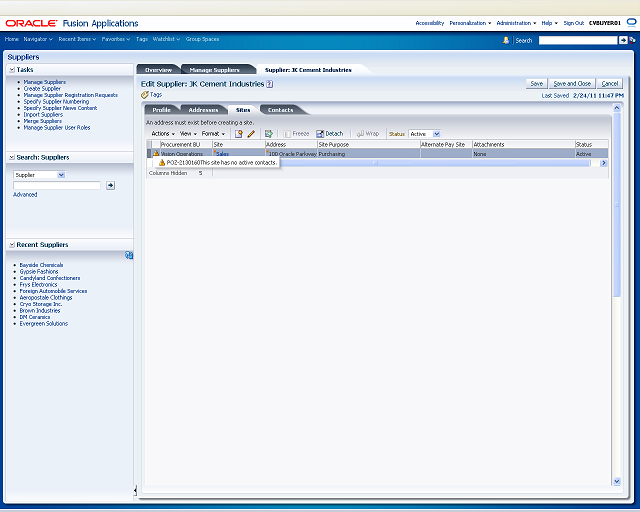Open Bayside Chemicals recent supplier
This screenshot has width=640, height=512.
click(x=41, y=265)
